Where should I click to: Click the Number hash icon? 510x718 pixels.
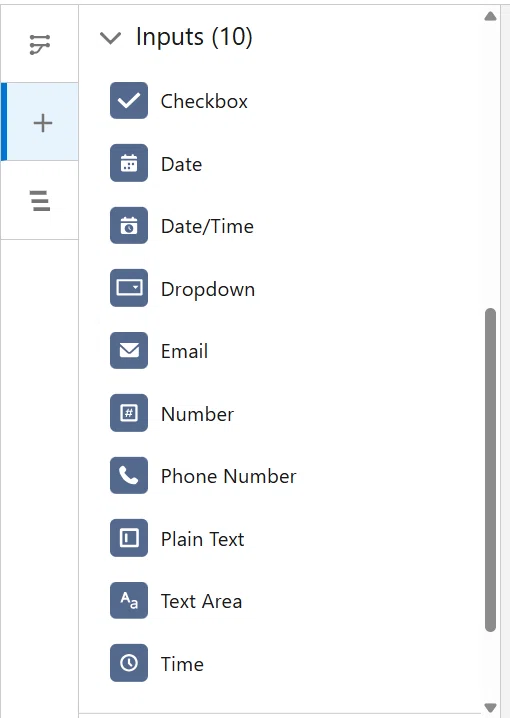point(129,413)
